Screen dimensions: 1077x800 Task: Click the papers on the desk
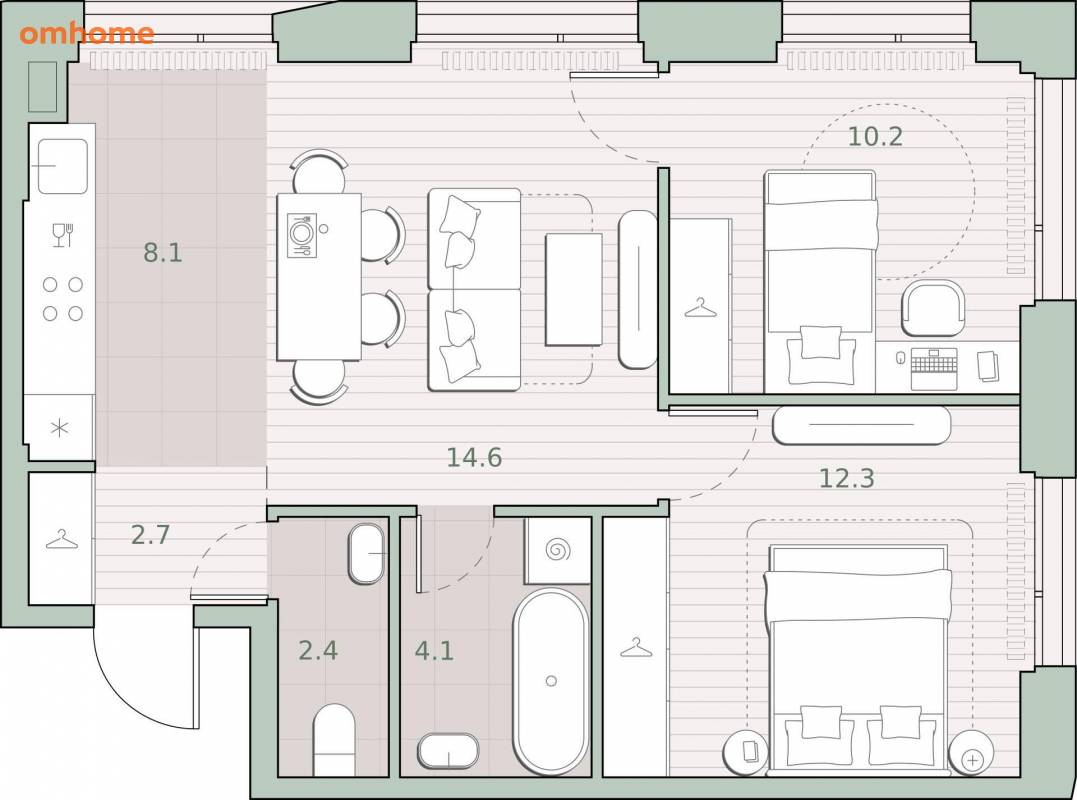pos(988,366)
